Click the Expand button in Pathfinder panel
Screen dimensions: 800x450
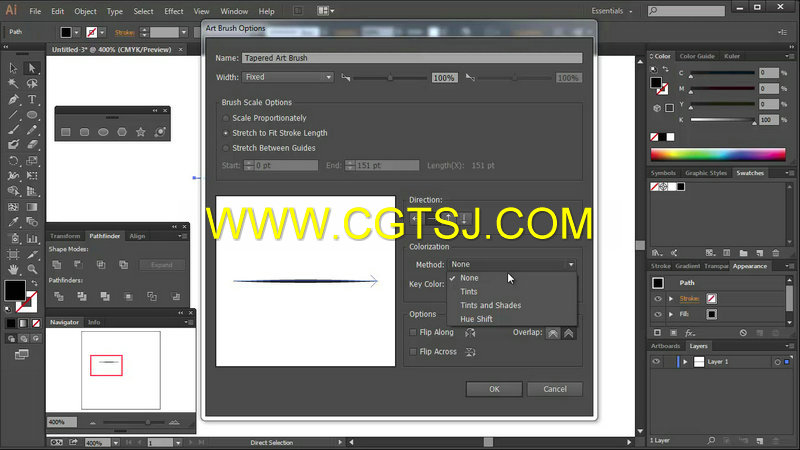tap(161, 265)
